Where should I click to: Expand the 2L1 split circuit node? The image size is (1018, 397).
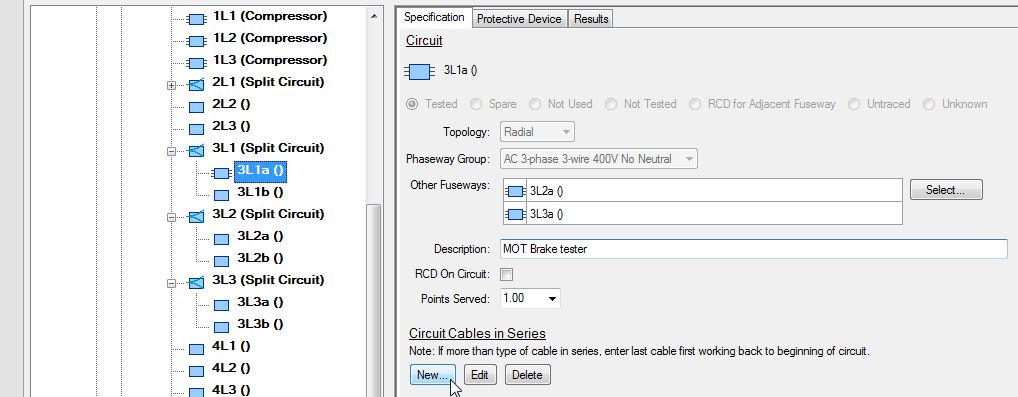click(x=171, y=85)
